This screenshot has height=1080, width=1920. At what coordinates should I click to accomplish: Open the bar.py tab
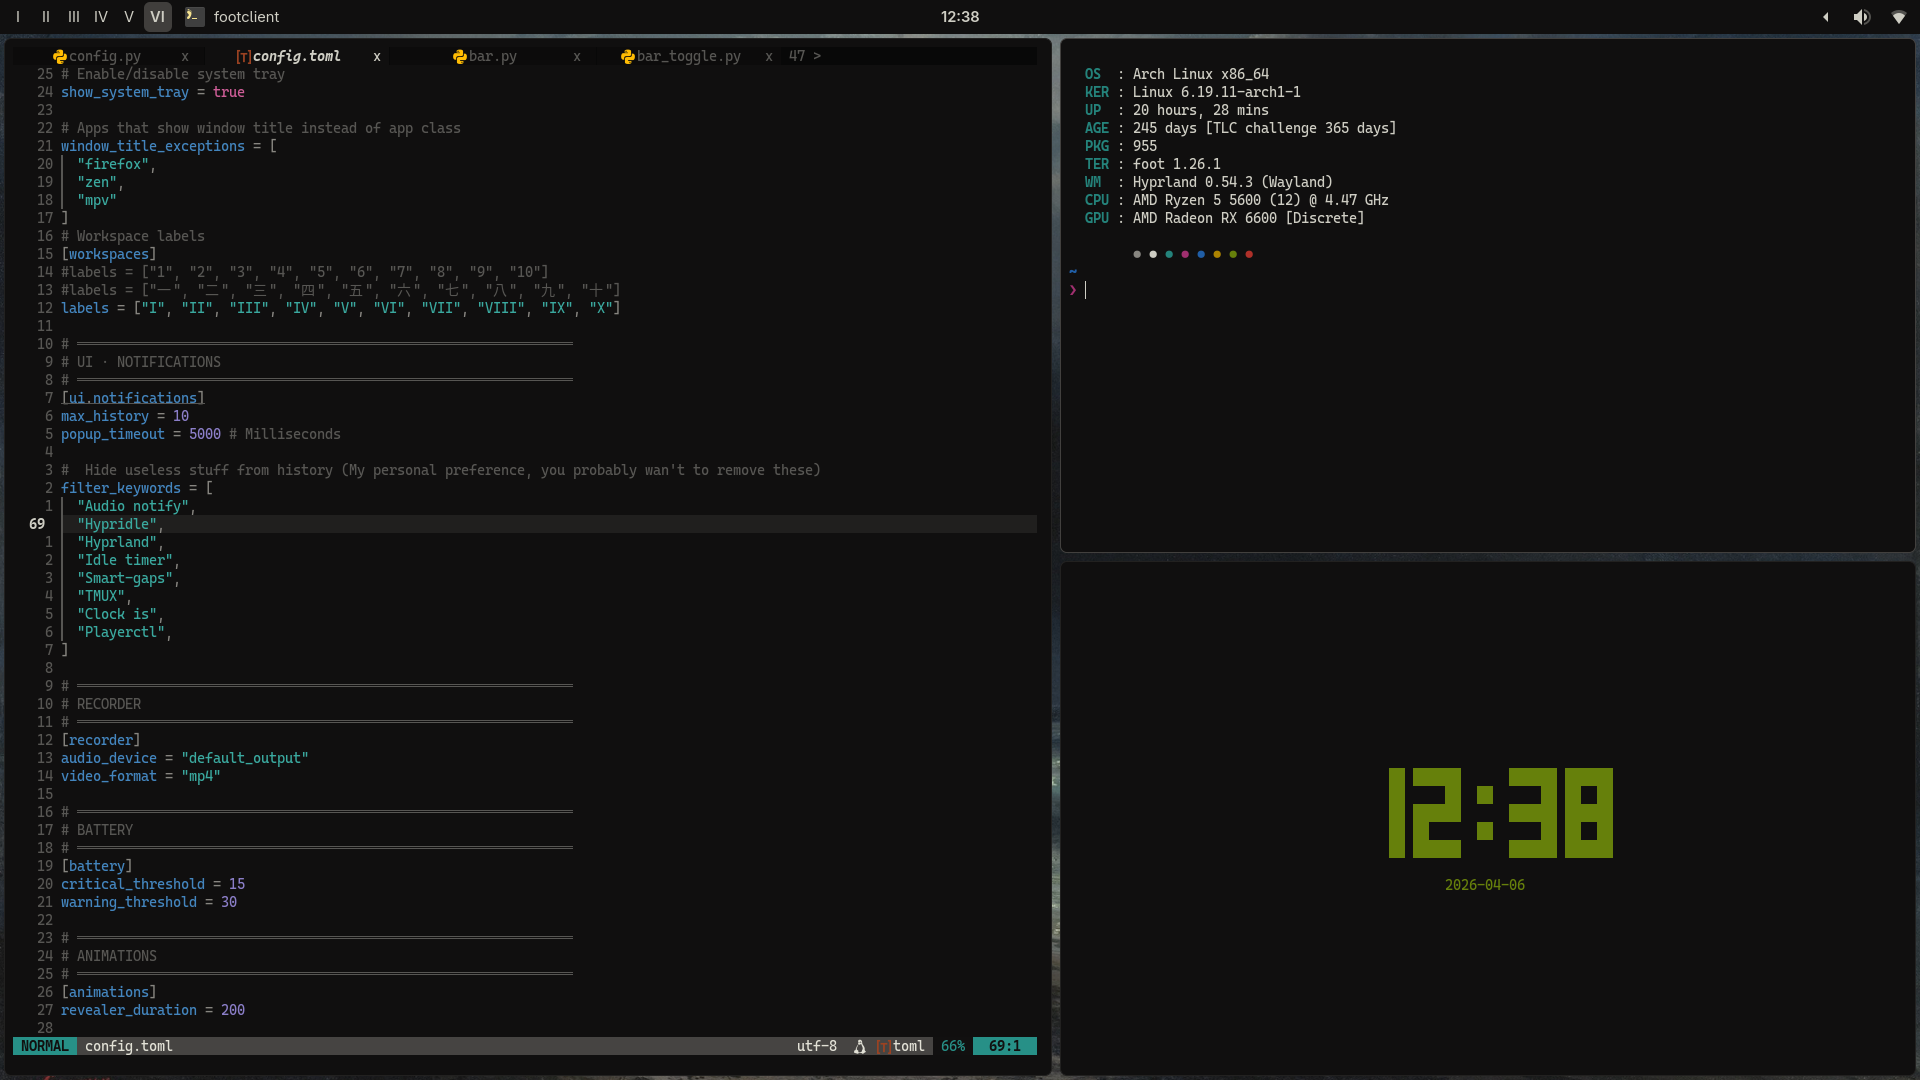pyautogui.click(x=493, y=57)
